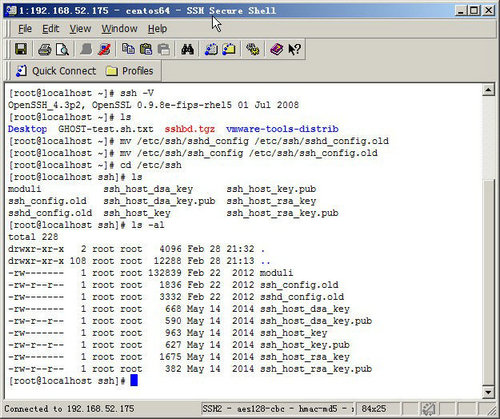The height and width of the screenshot is (419, 500).
Task: Click 'ssh_config.old' in the ls -al listing
Action: point(299,285)
